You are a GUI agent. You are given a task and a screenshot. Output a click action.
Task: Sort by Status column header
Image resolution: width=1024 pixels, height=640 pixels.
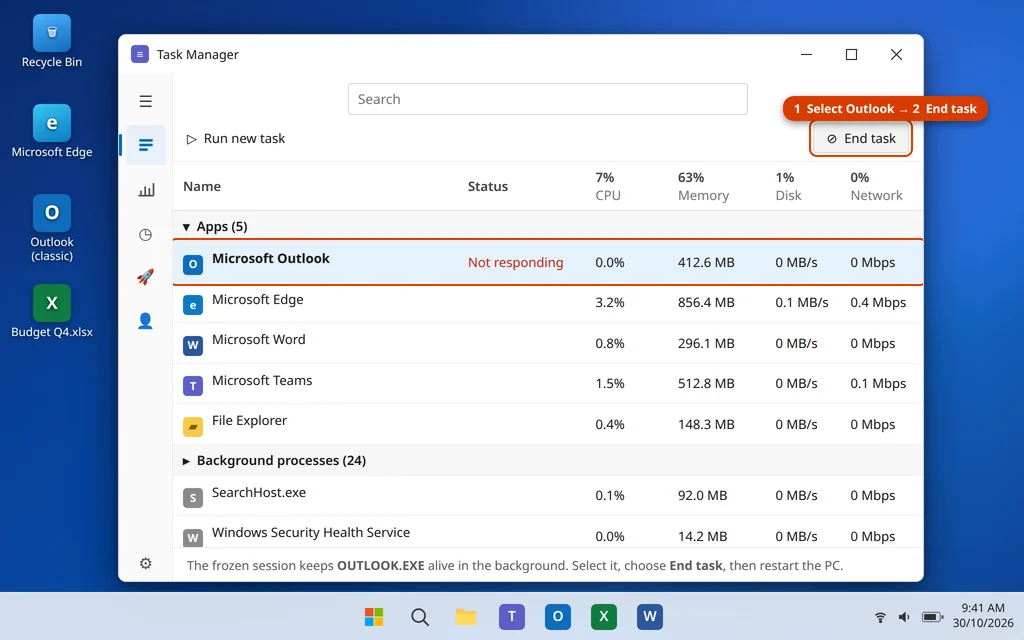[488, 186]
